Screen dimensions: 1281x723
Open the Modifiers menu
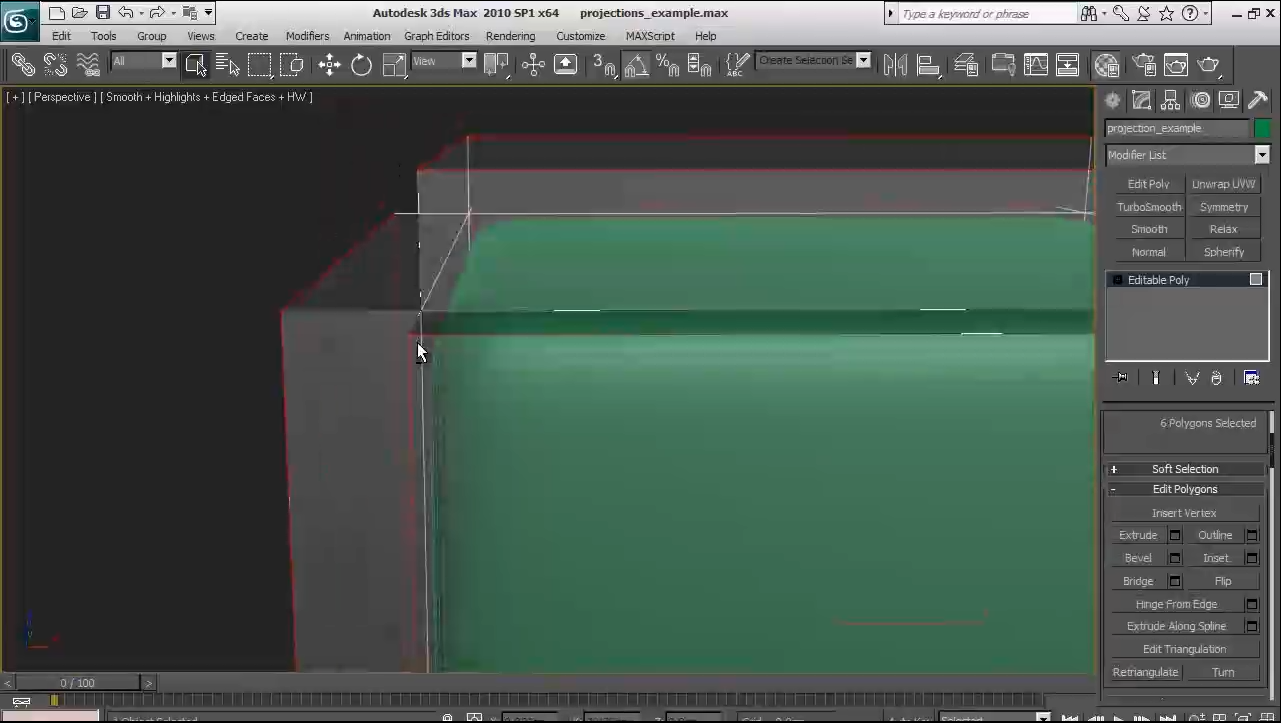307,36
